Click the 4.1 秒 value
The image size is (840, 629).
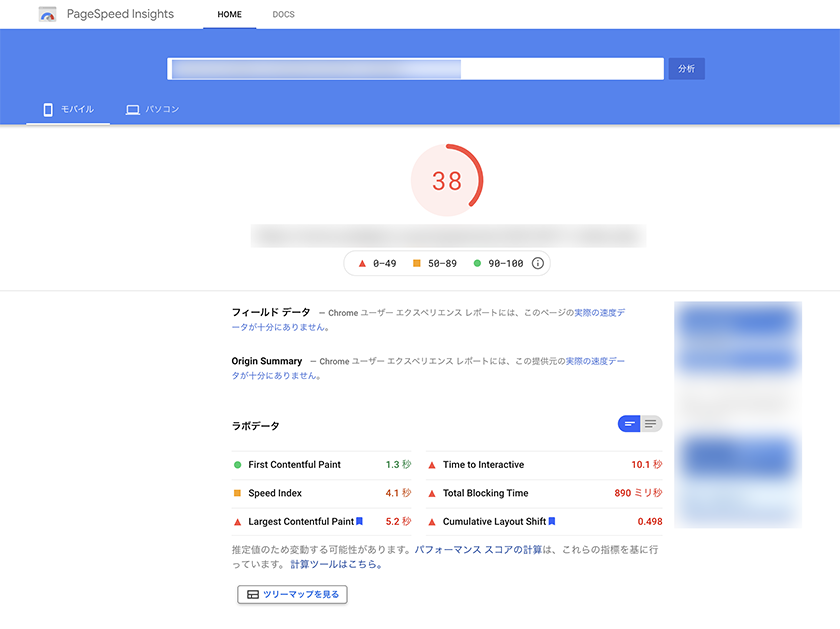coord(398,493)
